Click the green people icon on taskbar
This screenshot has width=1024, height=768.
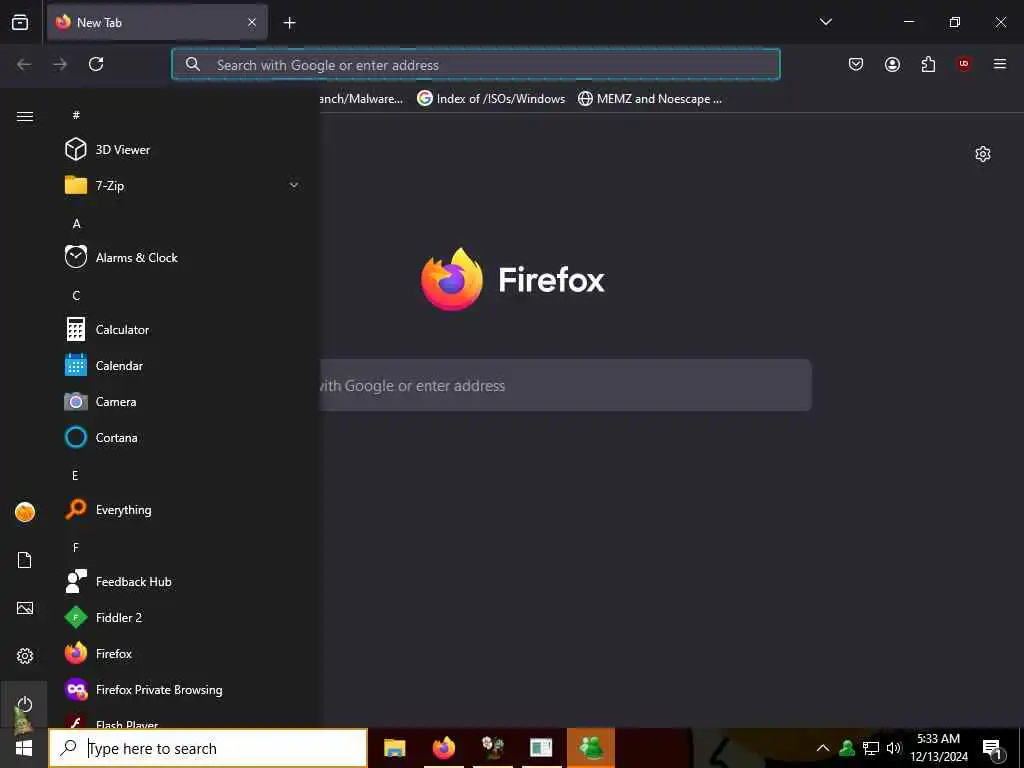(591, 748)
